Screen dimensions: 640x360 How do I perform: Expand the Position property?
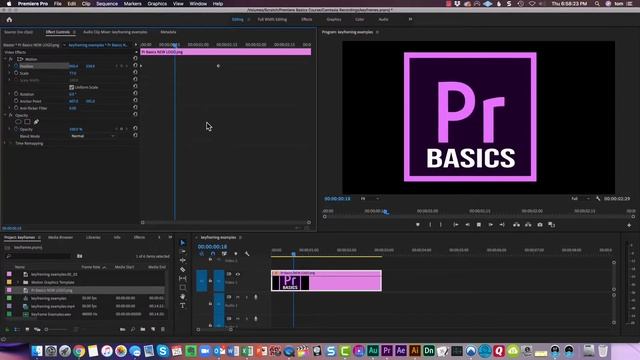tap(9, 66)
